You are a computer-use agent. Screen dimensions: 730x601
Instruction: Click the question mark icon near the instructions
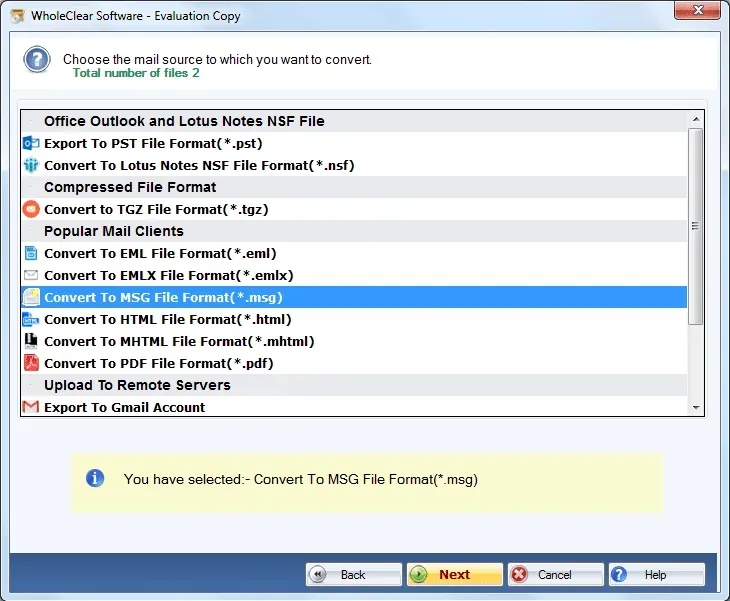click(37, 60)
